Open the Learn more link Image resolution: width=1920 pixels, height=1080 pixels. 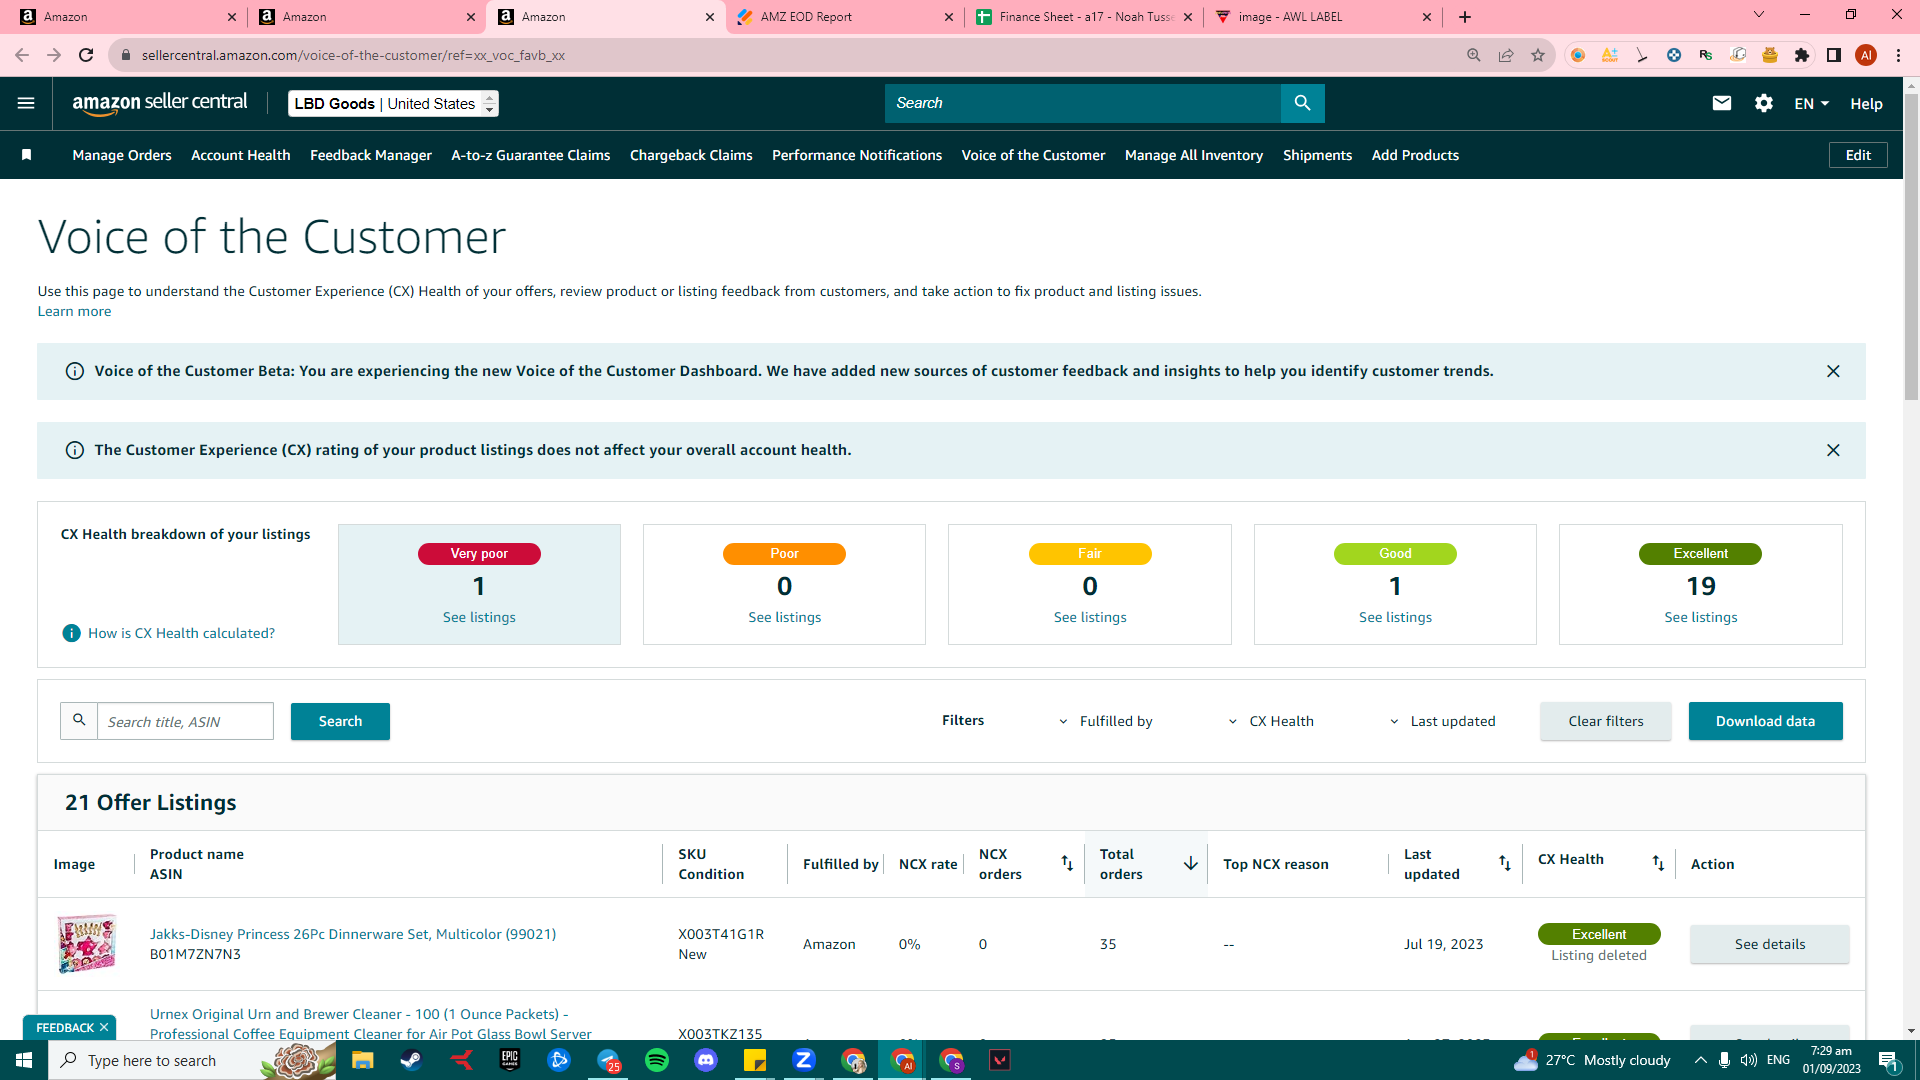tap(74, 311)
